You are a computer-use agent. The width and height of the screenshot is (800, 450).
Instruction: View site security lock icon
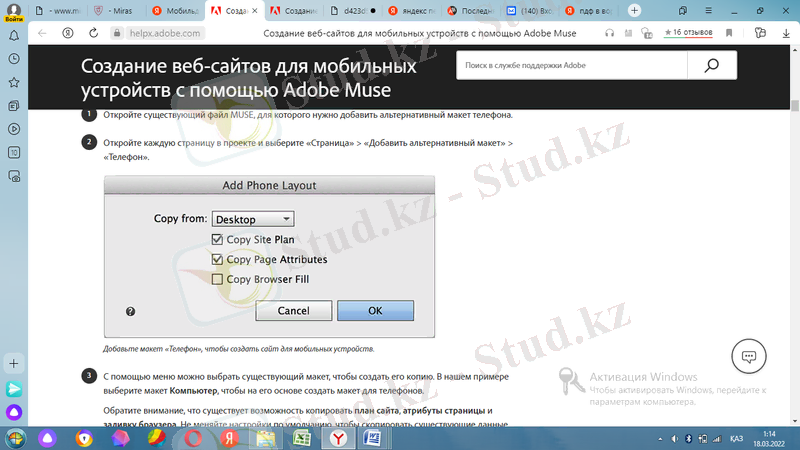117,33
